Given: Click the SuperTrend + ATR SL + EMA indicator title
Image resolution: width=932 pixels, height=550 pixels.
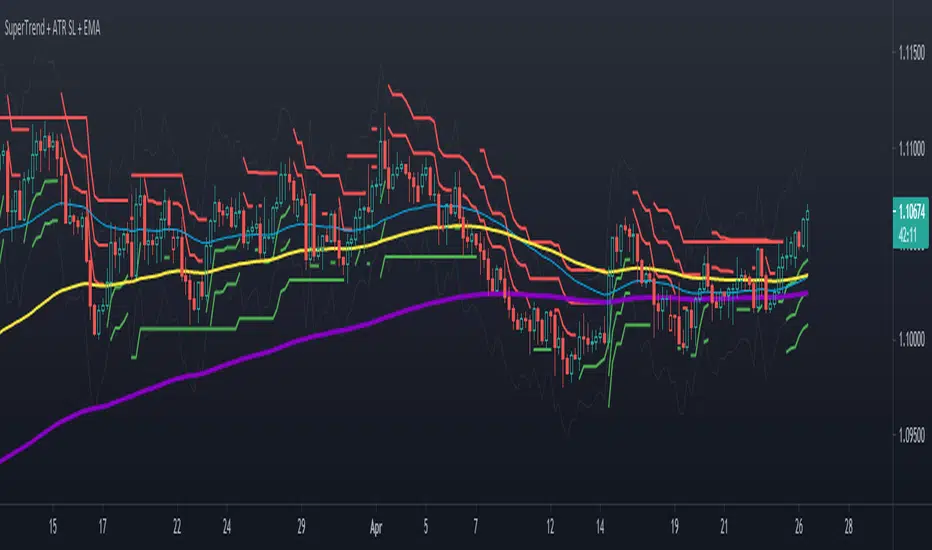Looking at the screenshot, I should coord(52,28).
